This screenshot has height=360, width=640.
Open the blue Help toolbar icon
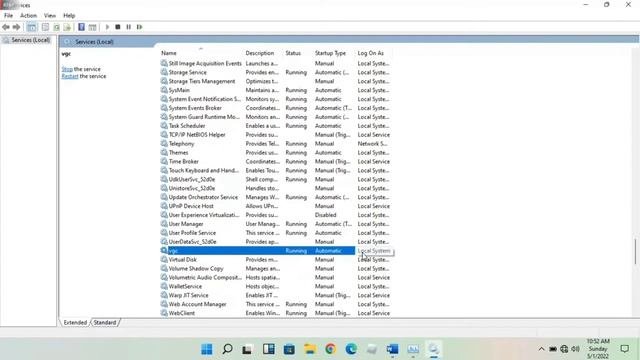(81, 27)
